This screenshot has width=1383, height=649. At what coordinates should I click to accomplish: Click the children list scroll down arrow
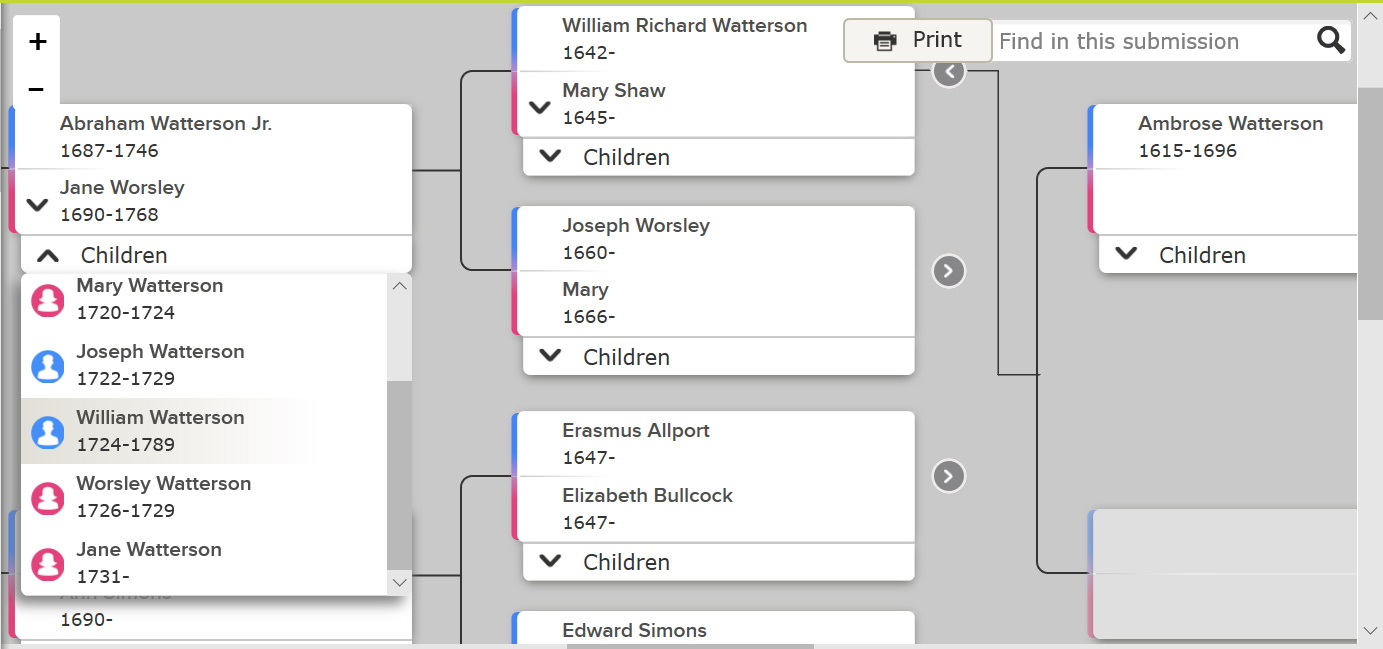coord(399,582)
